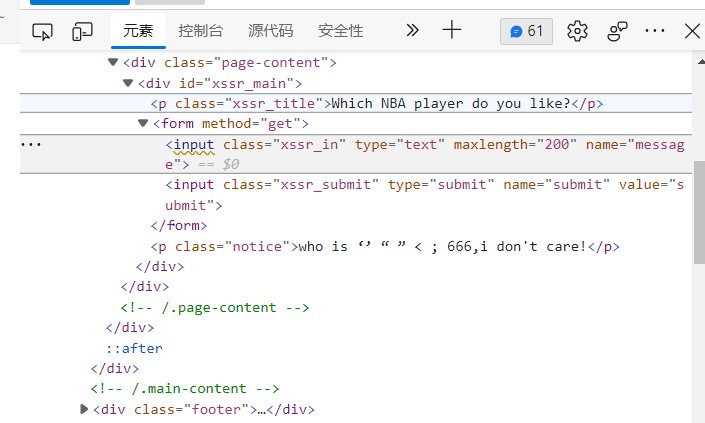Open the 控制台 tab
This screenshot has height=423, width=705.
click(x=201, y=31)
